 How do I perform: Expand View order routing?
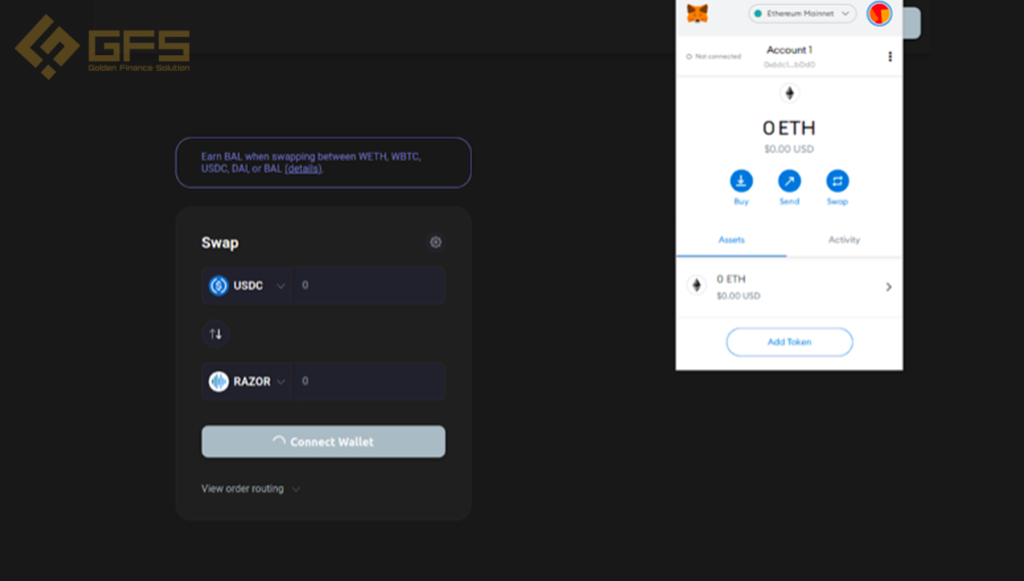251,488
